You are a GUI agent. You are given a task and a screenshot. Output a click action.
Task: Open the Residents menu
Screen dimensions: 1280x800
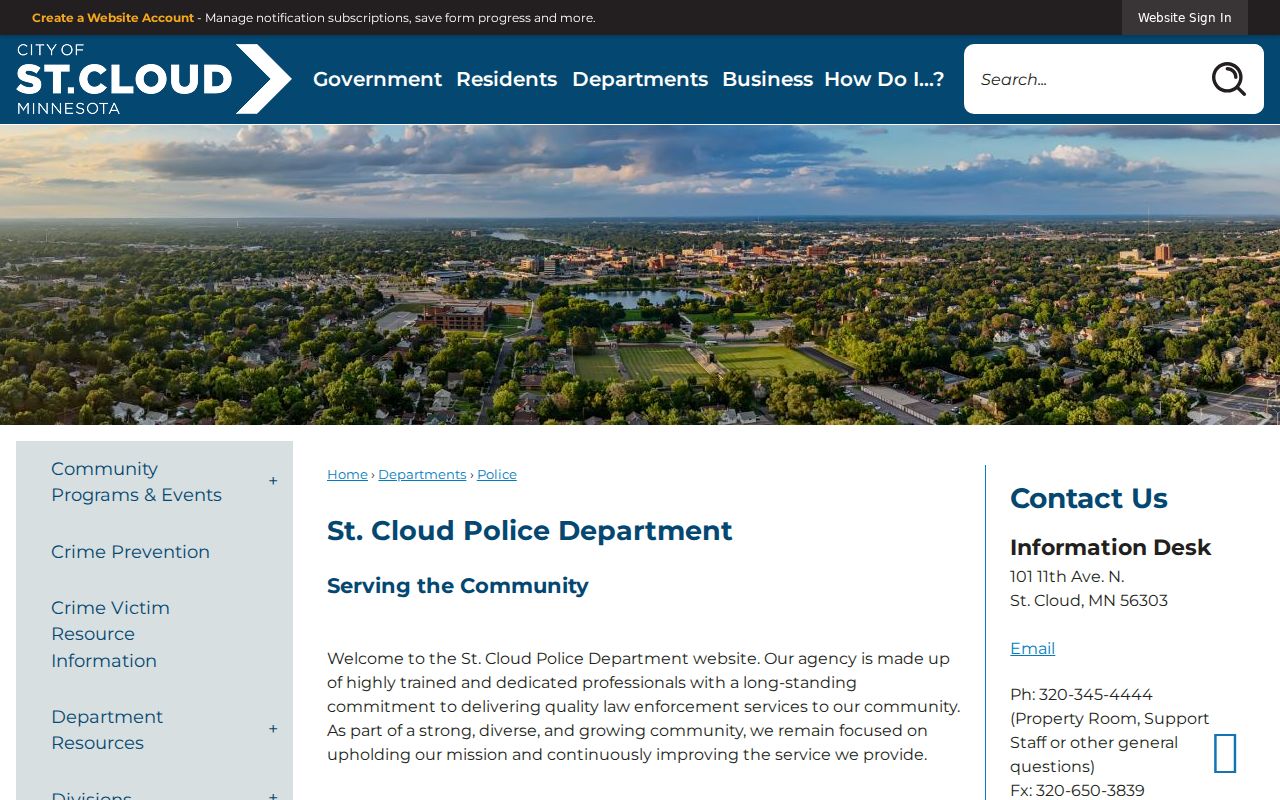507,79
